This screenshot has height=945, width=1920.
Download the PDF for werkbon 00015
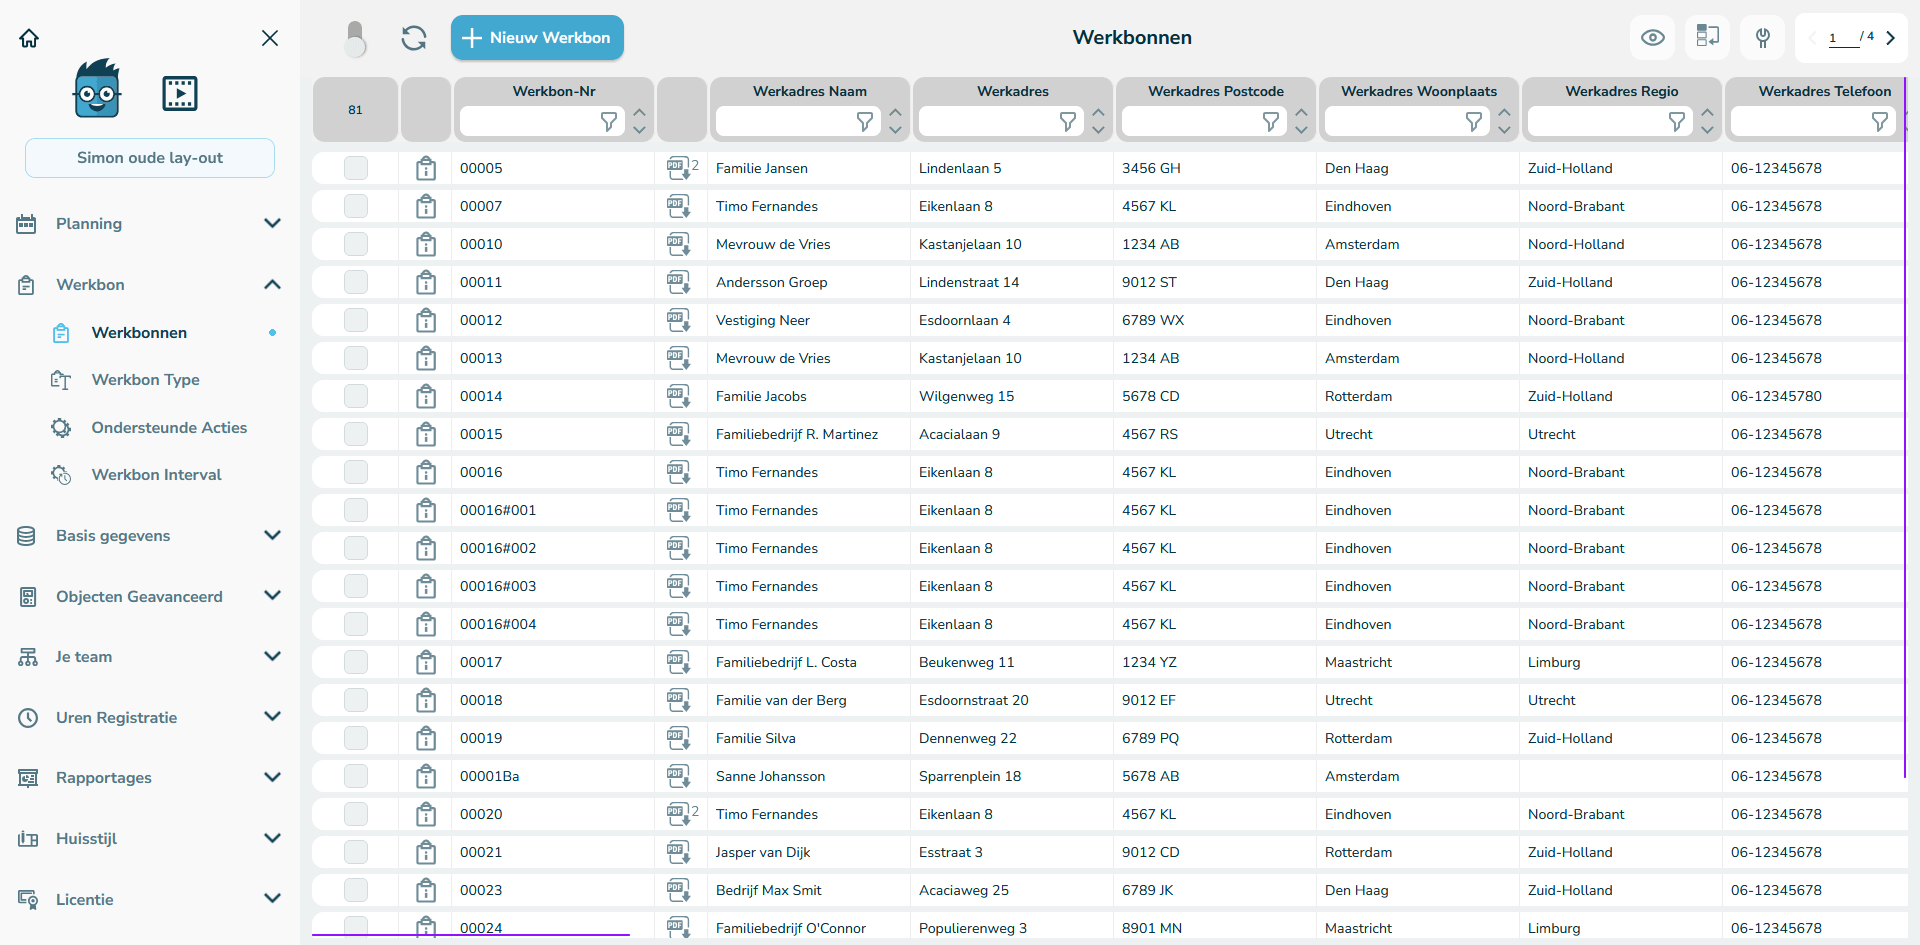point(678,434)
